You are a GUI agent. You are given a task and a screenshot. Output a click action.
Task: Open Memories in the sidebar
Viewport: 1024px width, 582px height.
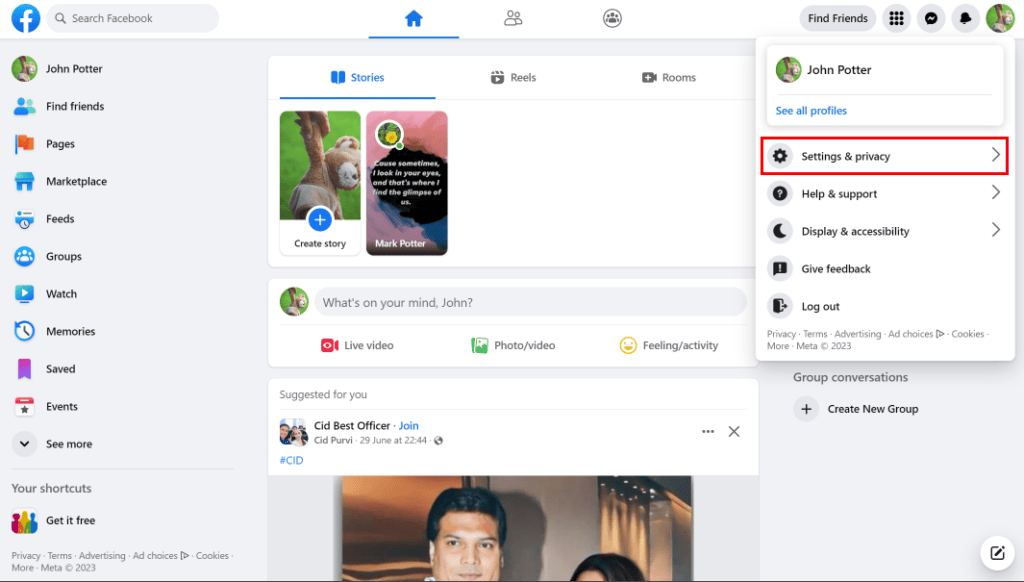coord(68,331)
